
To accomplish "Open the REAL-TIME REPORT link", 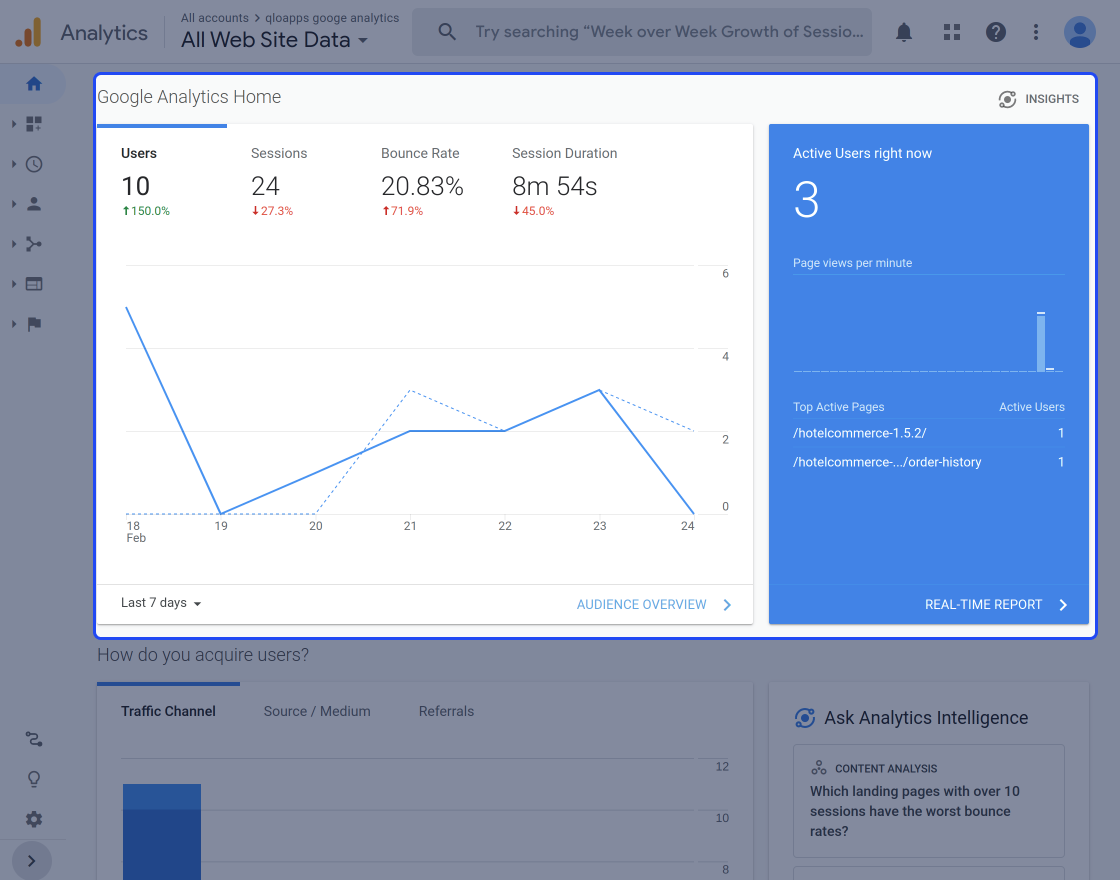I will 996,605.
